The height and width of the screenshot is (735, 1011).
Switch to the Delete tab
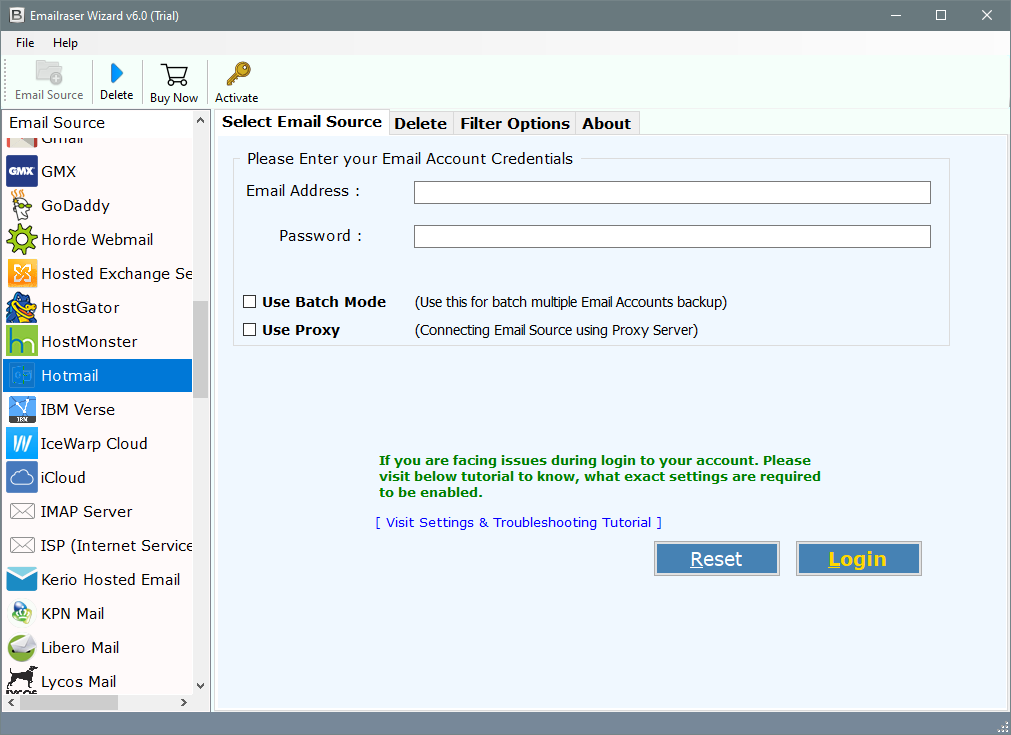pos(420,123)
